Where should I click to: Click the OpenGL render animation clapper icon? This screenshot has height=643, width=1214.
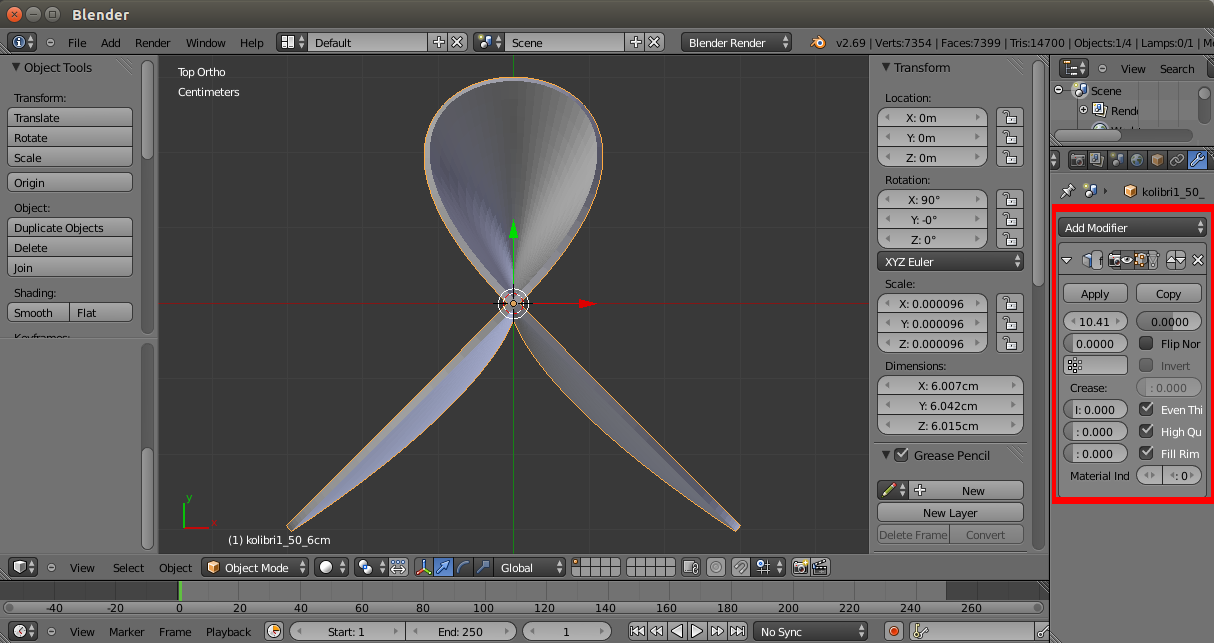point(819,567)
